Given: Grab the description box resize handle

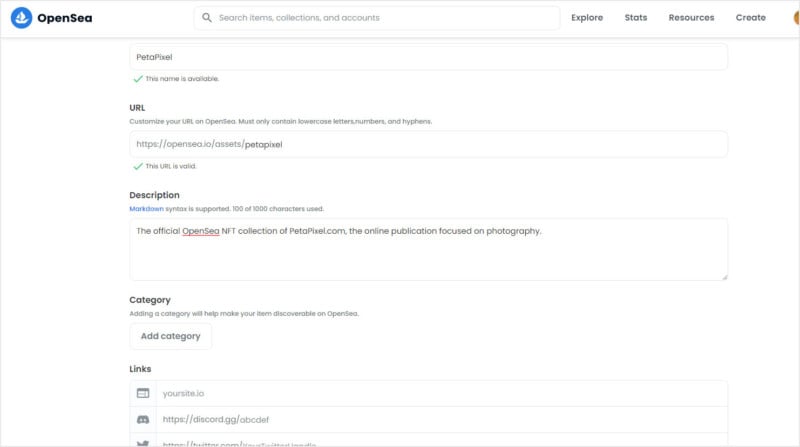Looking at the screenshot, I should (724, 277).
